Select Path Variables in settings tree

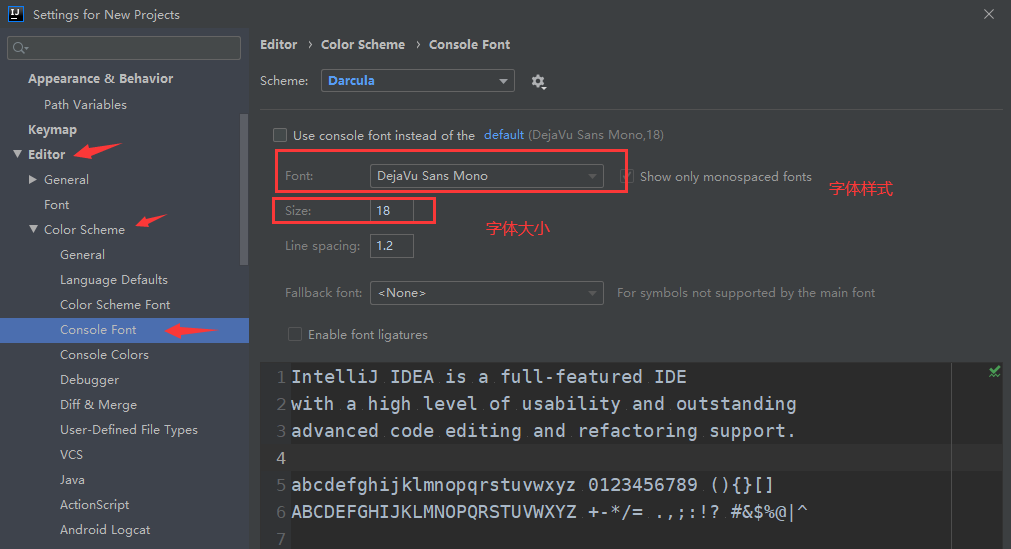point(85,105)
